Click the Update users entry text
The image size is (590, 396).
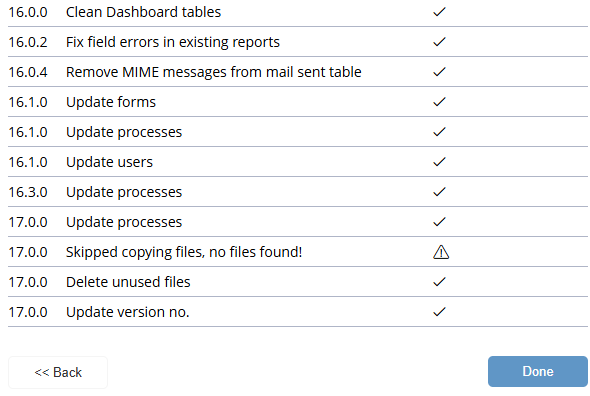pyautogui.click(x=109, y=162)
